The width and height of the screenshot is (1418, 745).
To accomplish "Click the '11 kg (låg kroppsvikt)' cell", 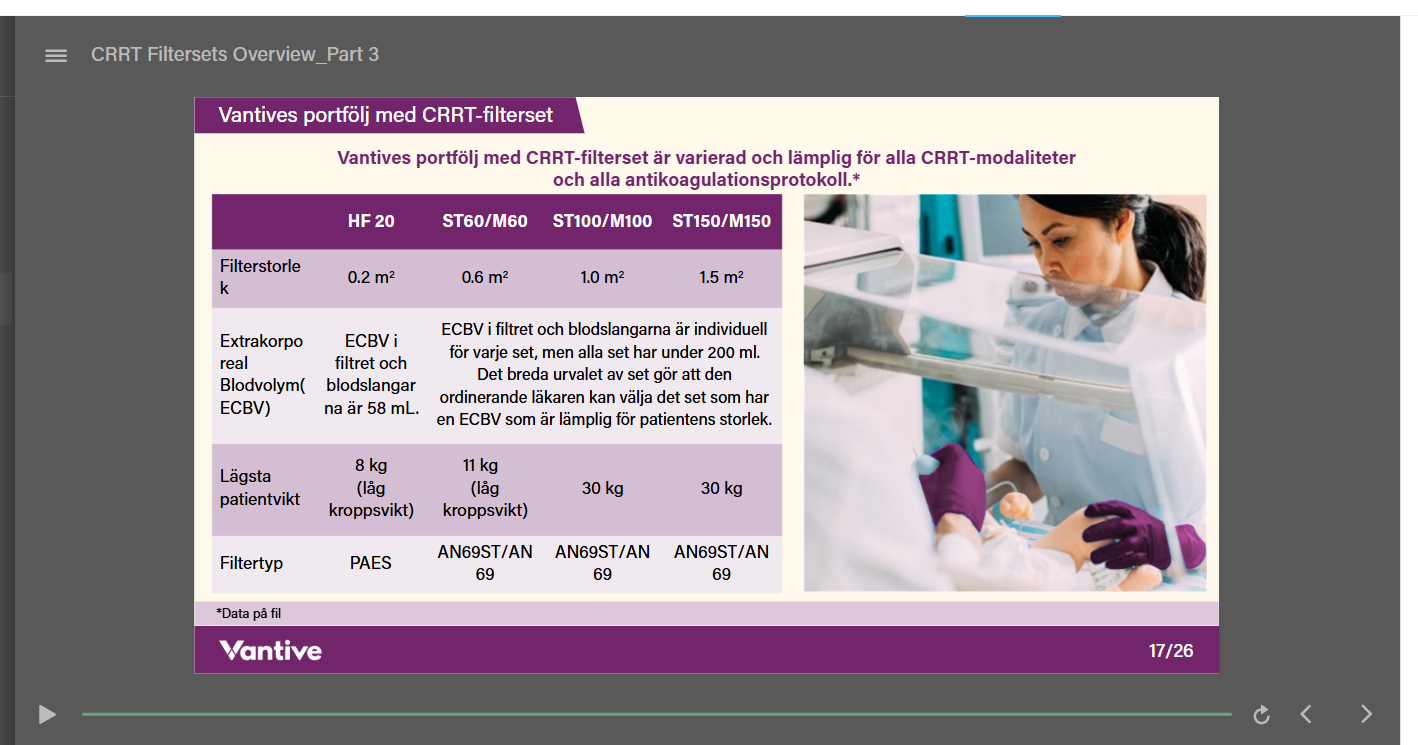I will [485, 487].
